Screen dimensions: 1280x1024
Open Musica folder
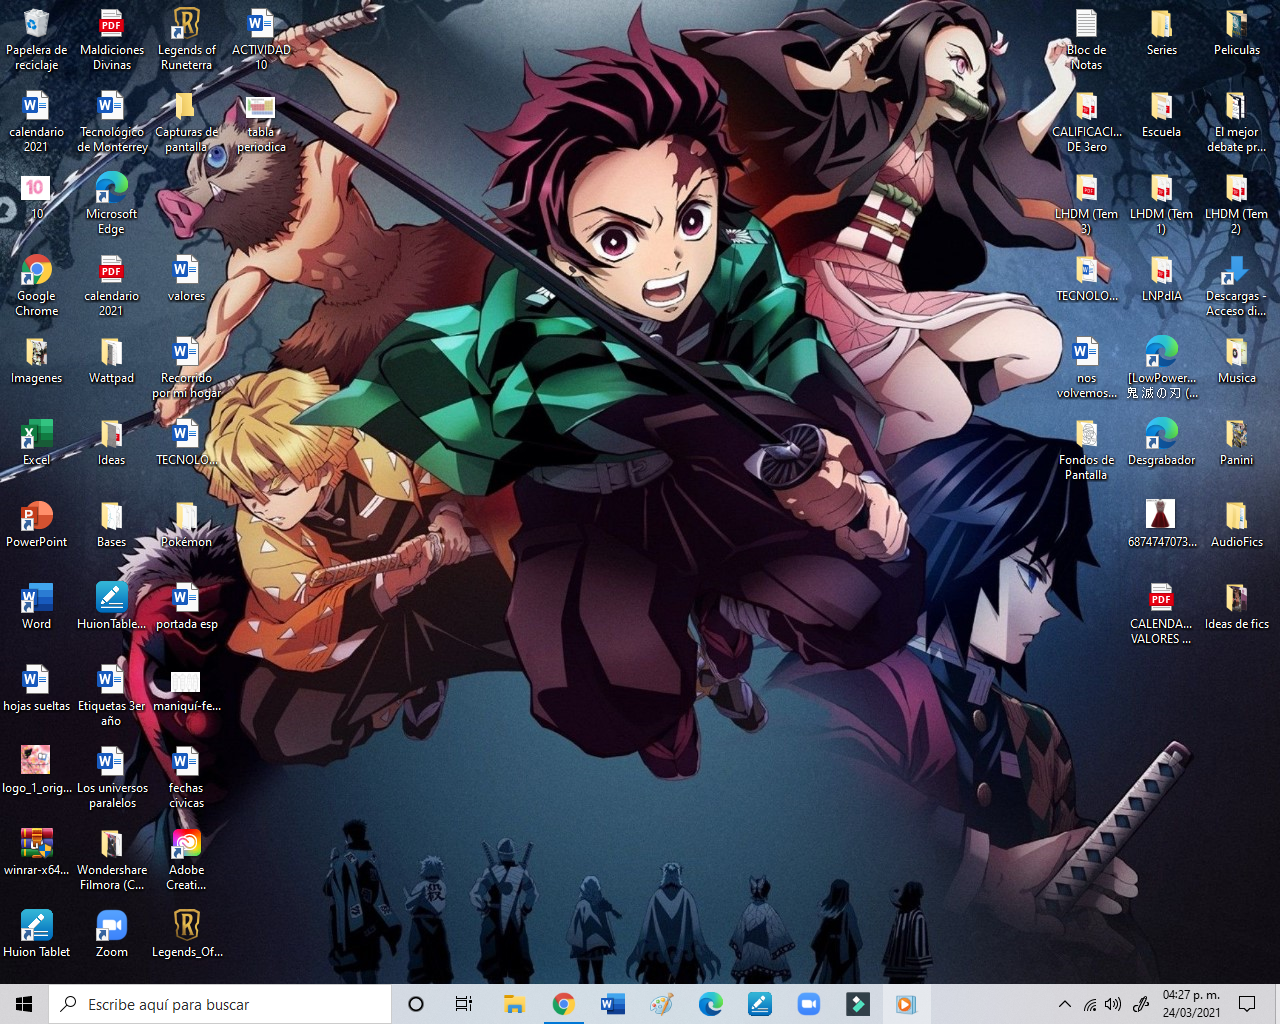(1236, 360)
